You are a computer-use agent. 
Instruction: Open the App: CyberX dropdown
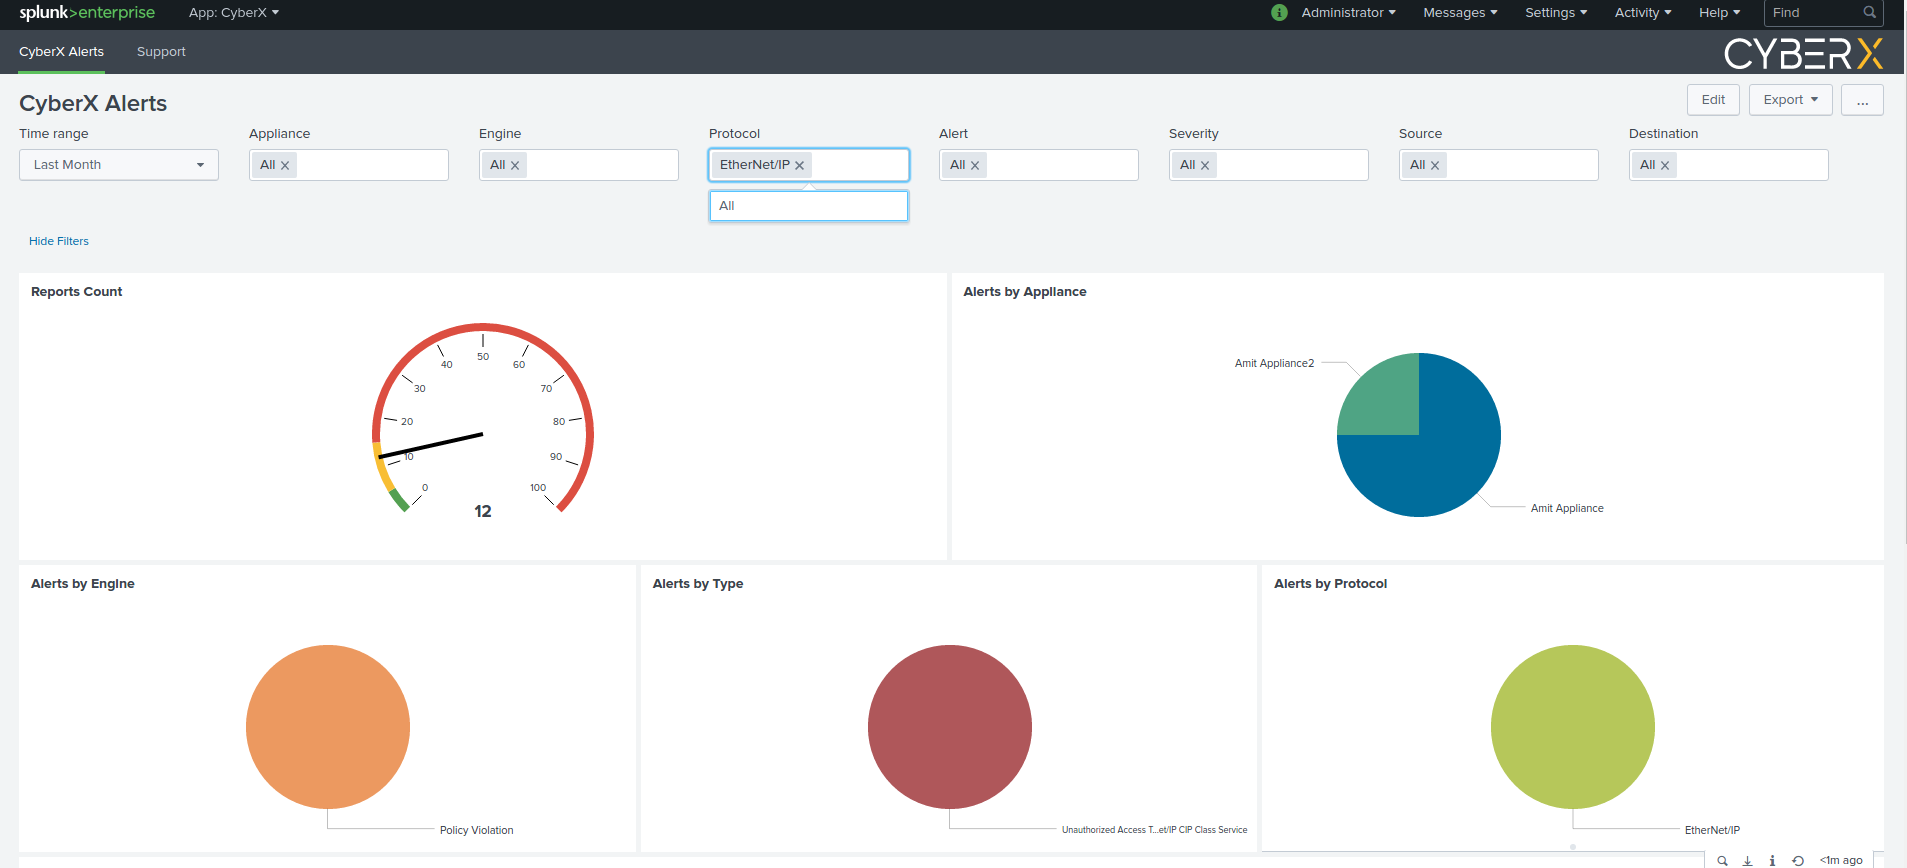coord(234,13)
